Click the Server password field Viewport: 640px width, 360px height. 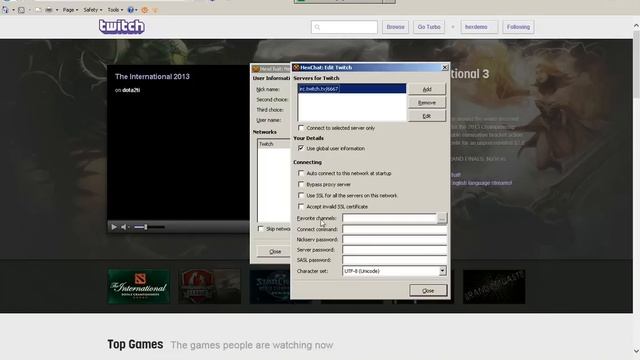pos(394,250)
